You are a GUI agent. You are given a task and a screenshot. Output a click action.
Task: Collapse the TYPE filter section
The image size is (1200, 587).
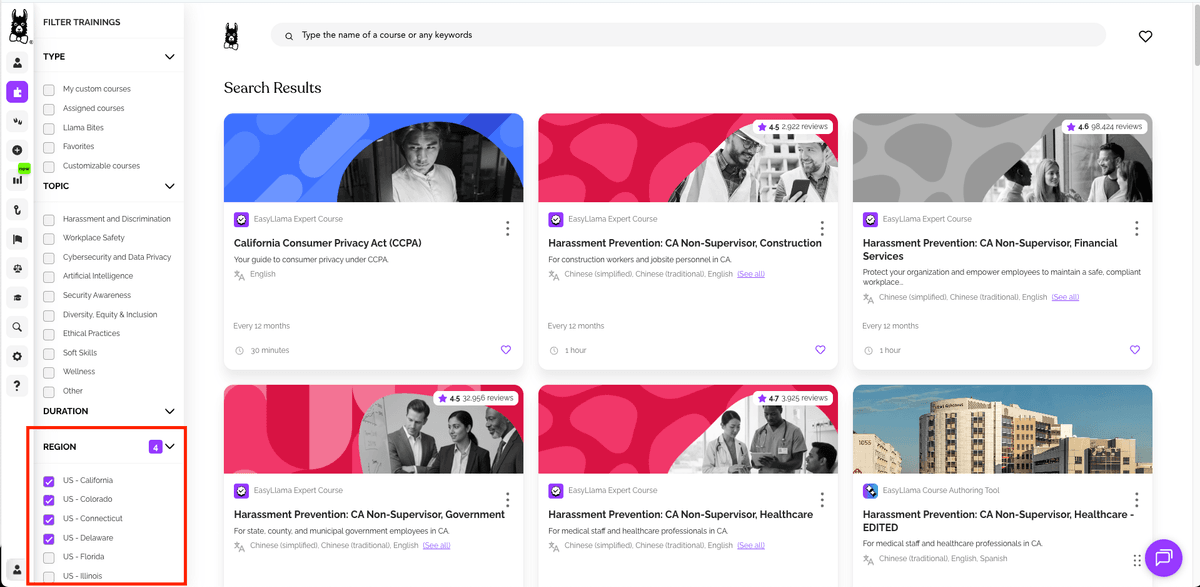170,57
